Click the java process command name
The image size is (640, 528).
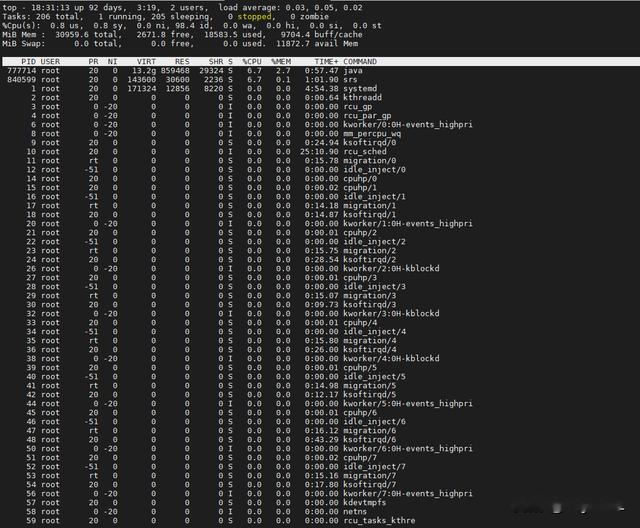[x=353, y=71]
